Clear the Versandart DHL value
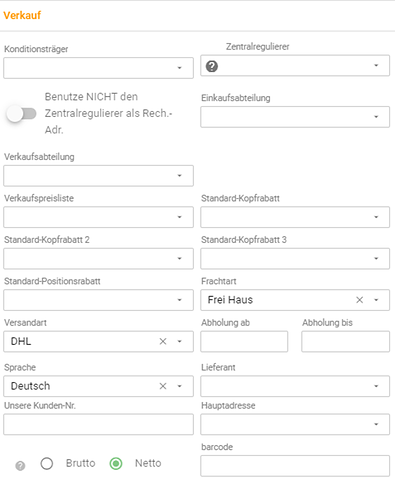395x499 pixels. pos(163,341)
